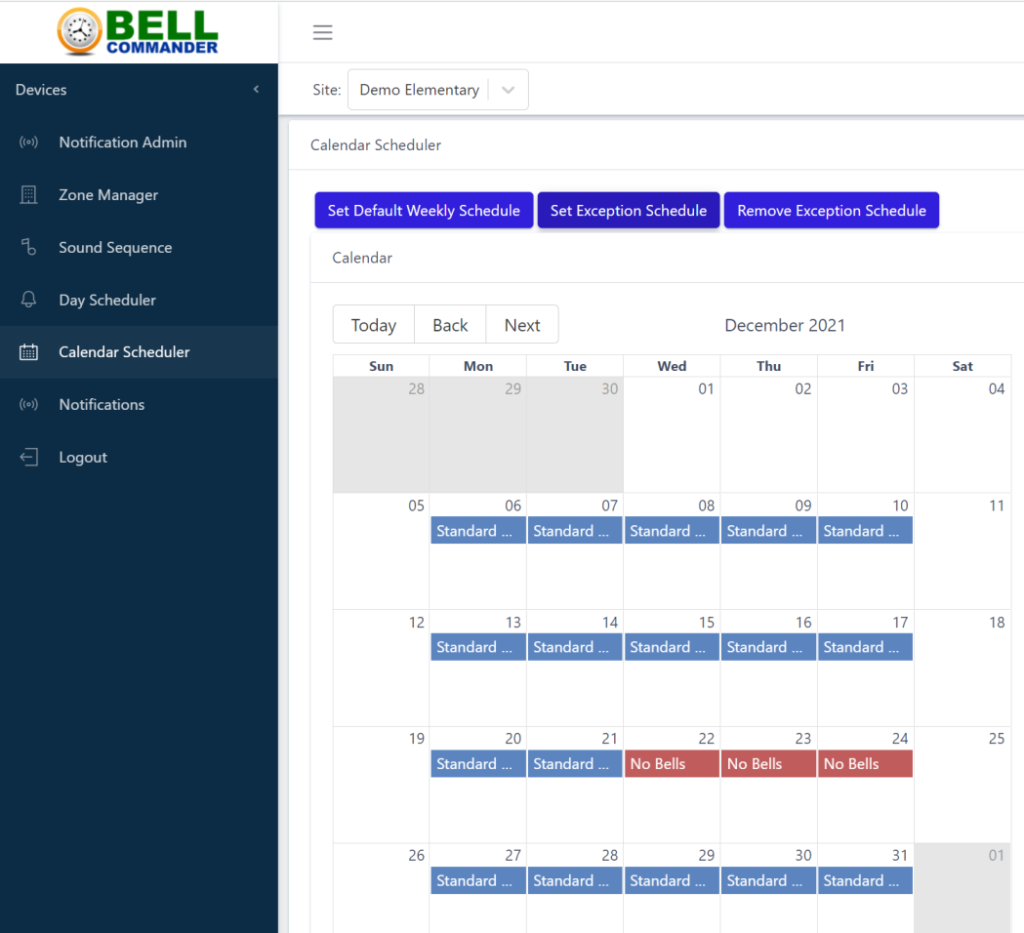Select the No Bells event on December 22

(x=671, y=764)
